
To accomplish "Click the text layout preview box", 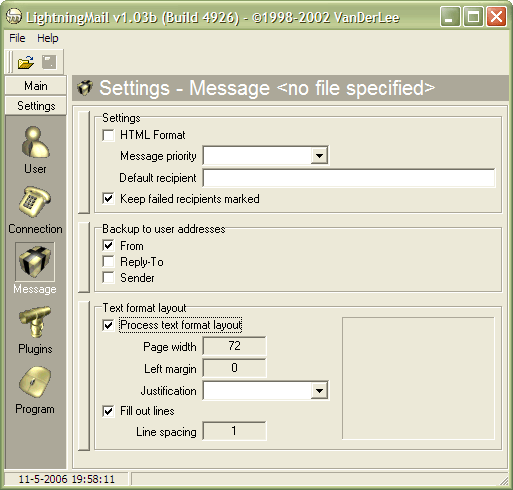I will [x=418, y=378].
